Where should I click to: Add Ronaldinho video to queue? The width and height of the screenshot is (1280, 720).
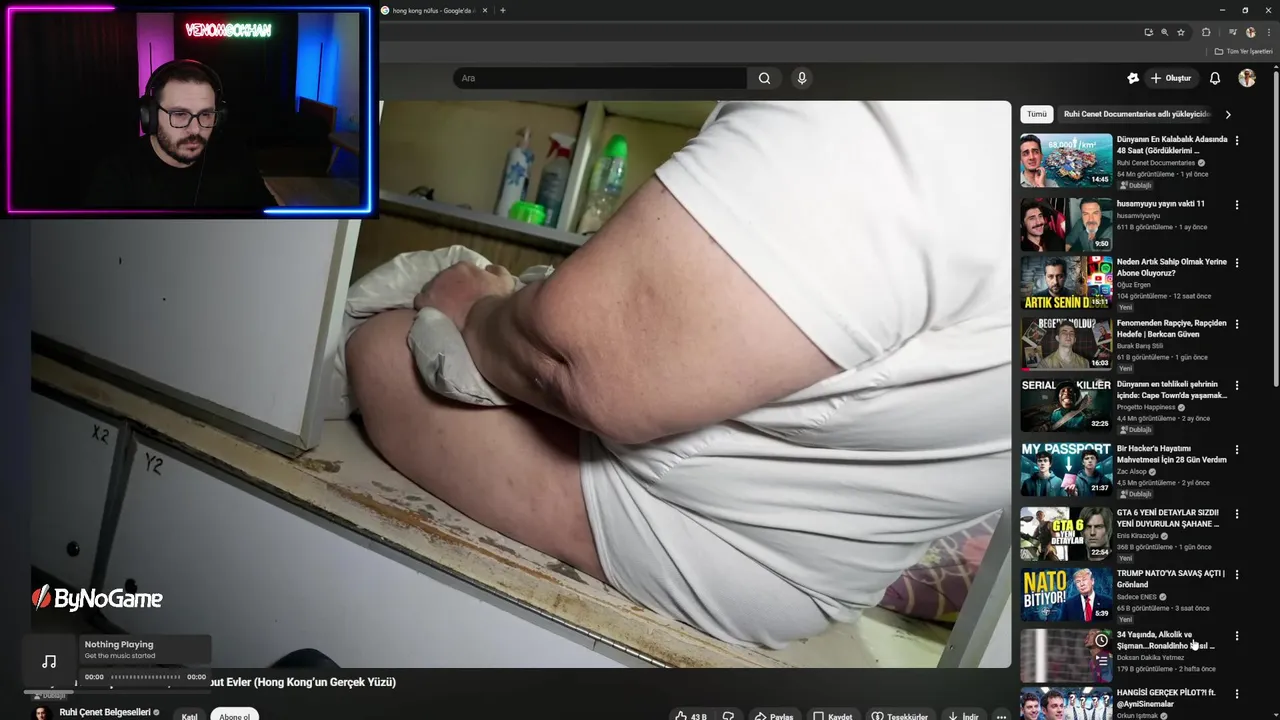tap(1101, 660)
